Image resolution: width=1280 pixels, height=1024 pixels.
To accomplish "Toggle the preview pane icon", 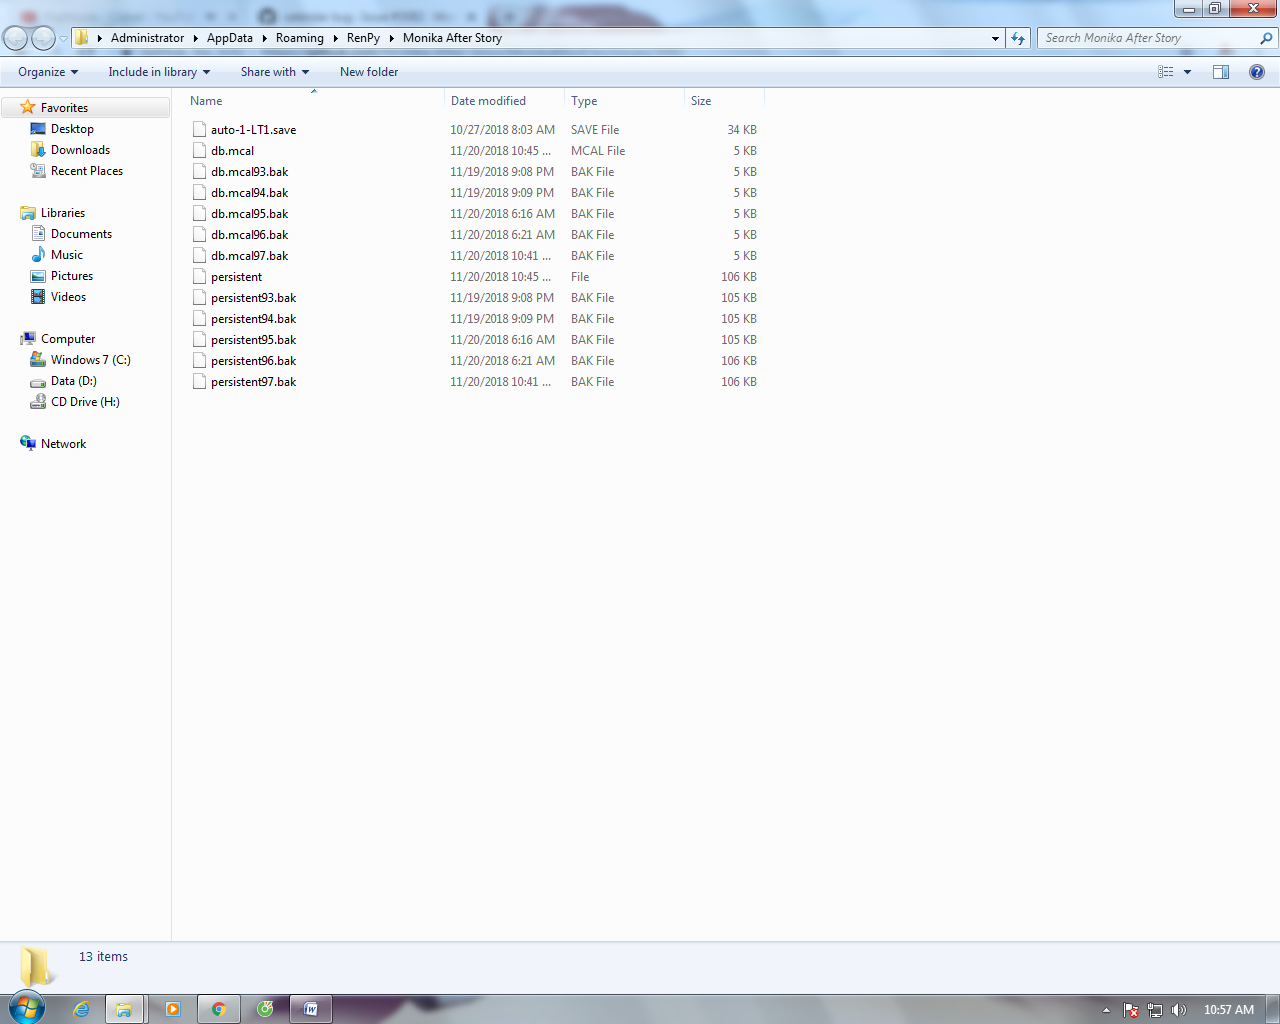I will point(1221,72).
